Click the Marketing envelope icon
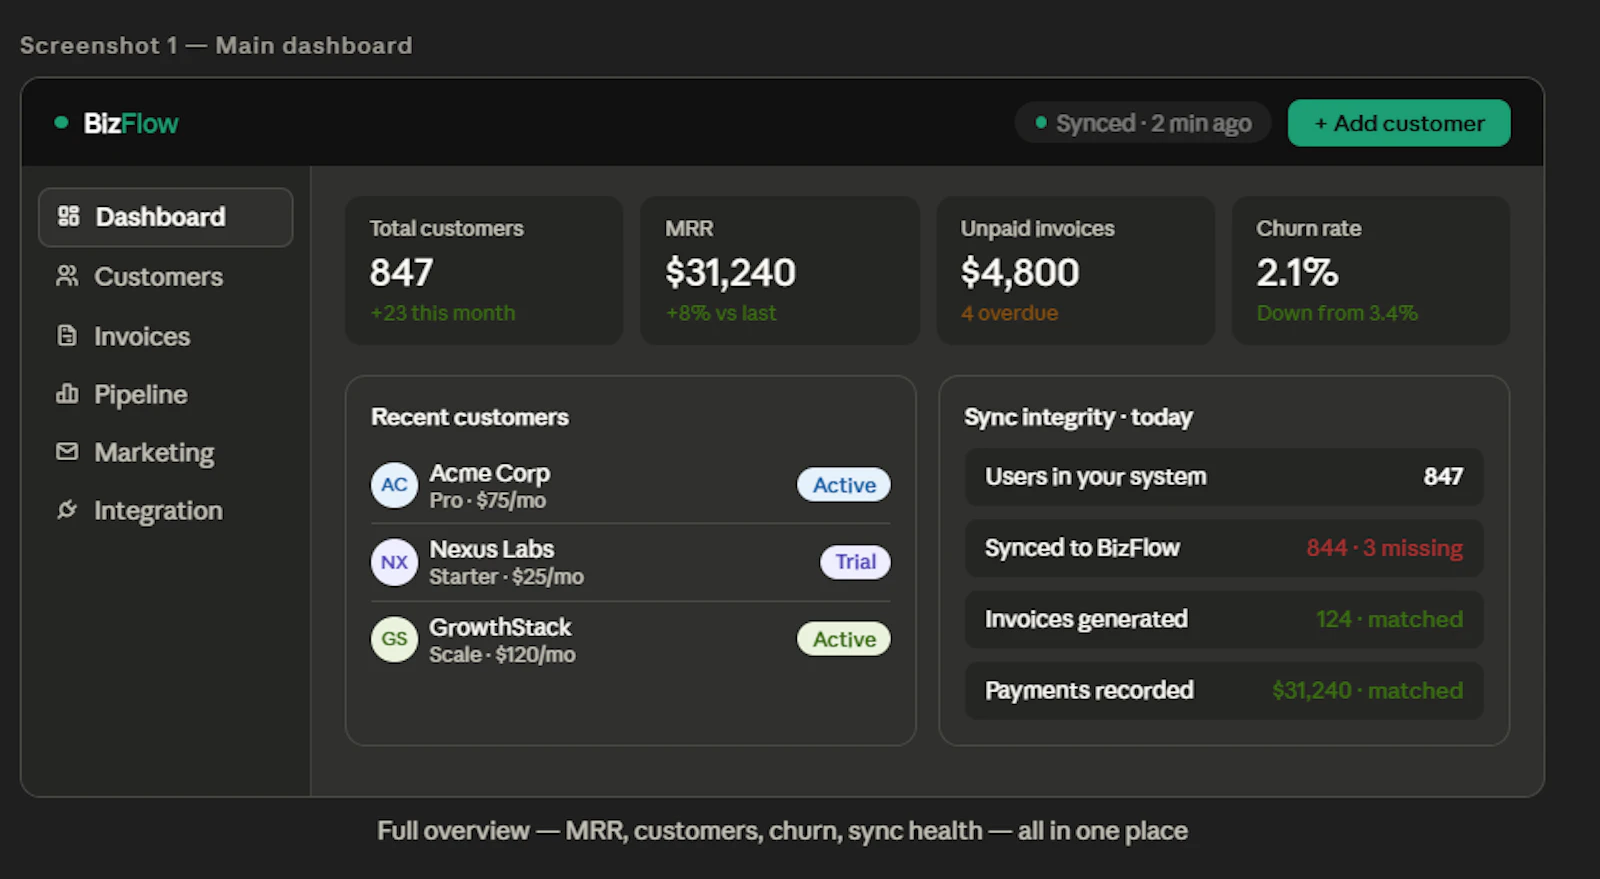The width and height of the screenshot is (1600, 879). 67,452
